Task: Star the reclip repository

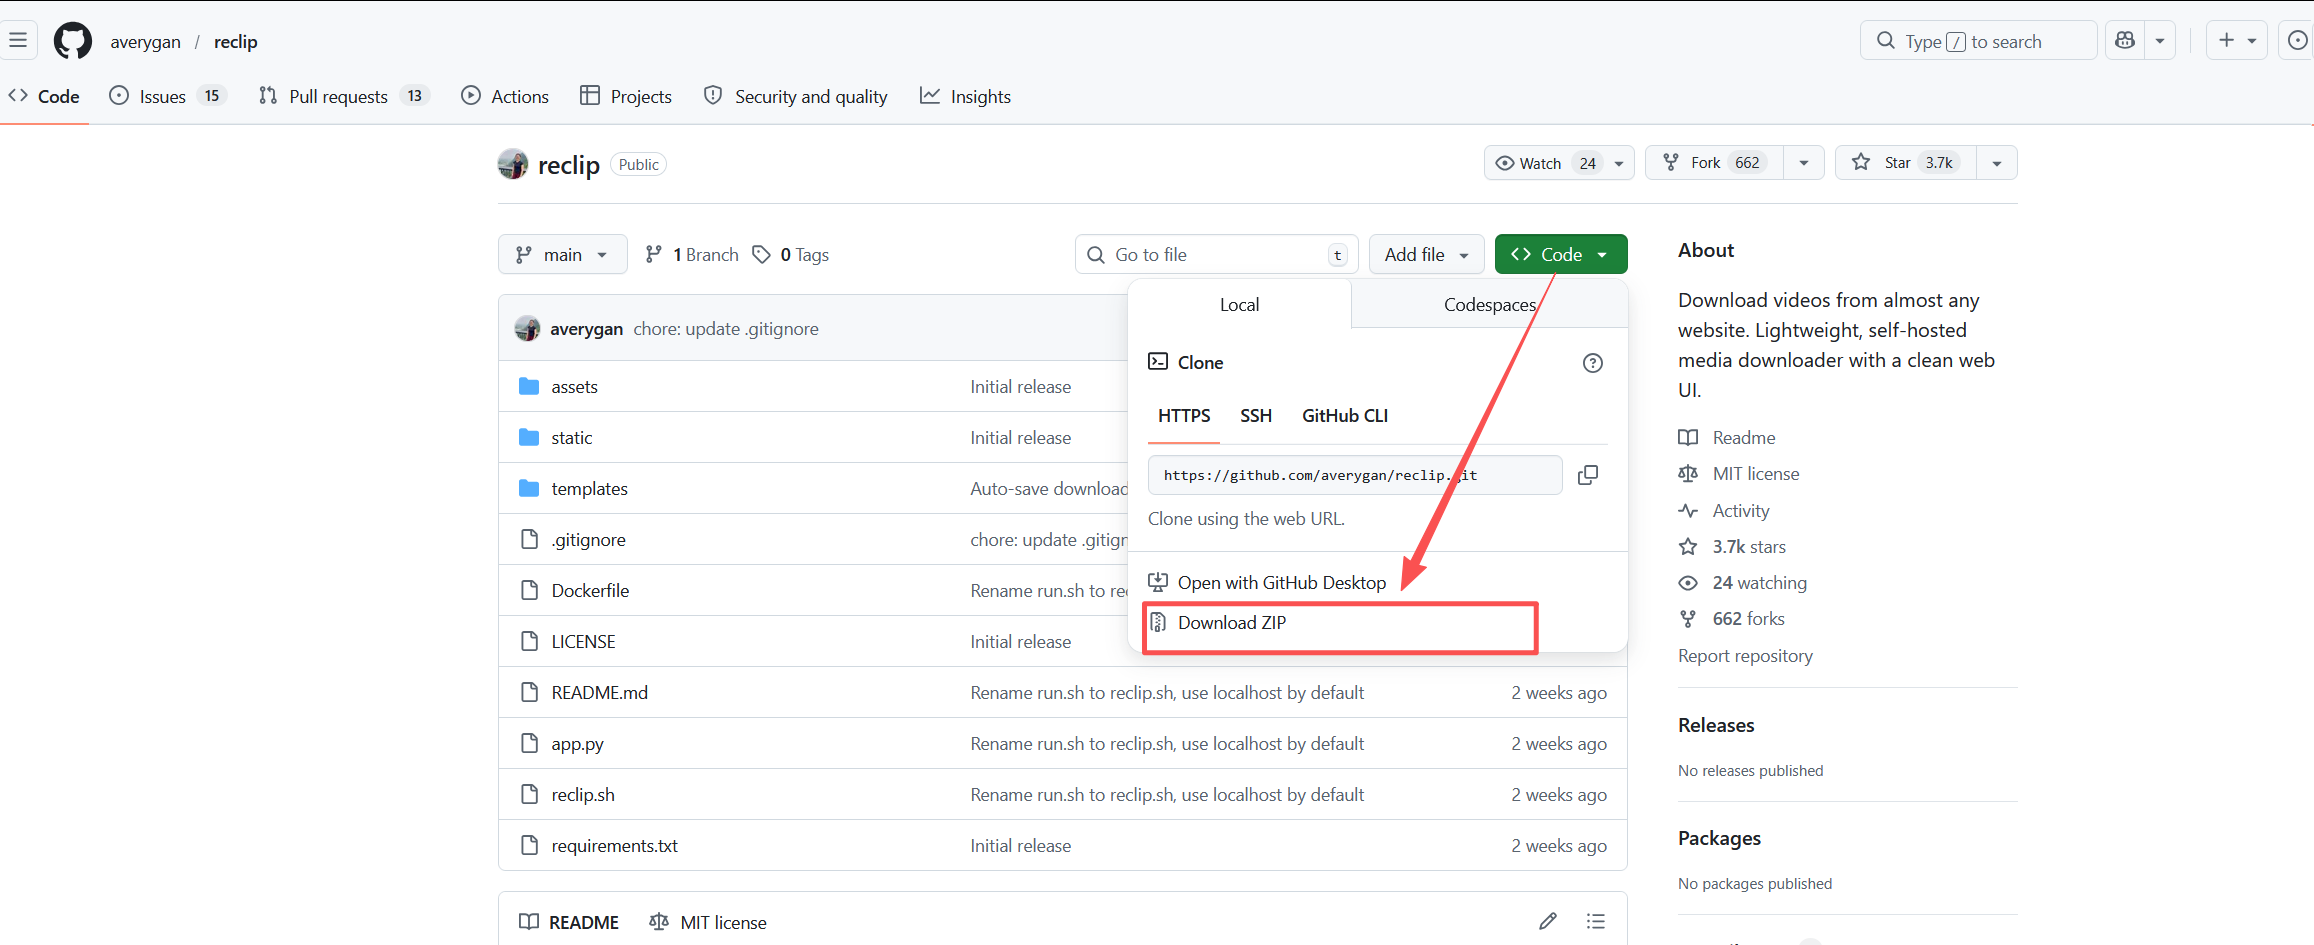Action: click(1906, 163)
